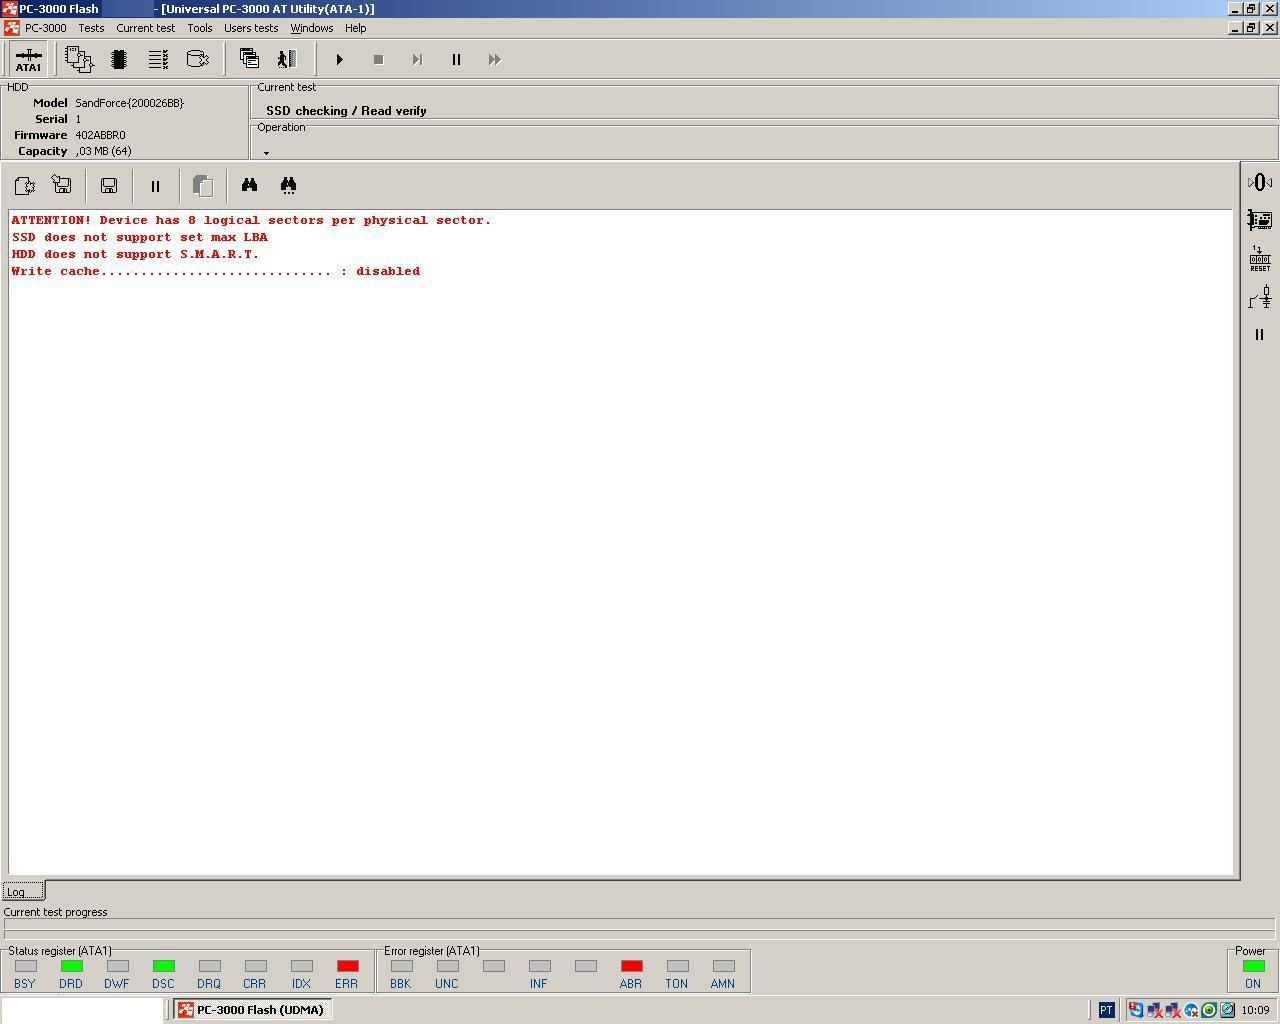Click the BSY status indicator

(25, 966)
